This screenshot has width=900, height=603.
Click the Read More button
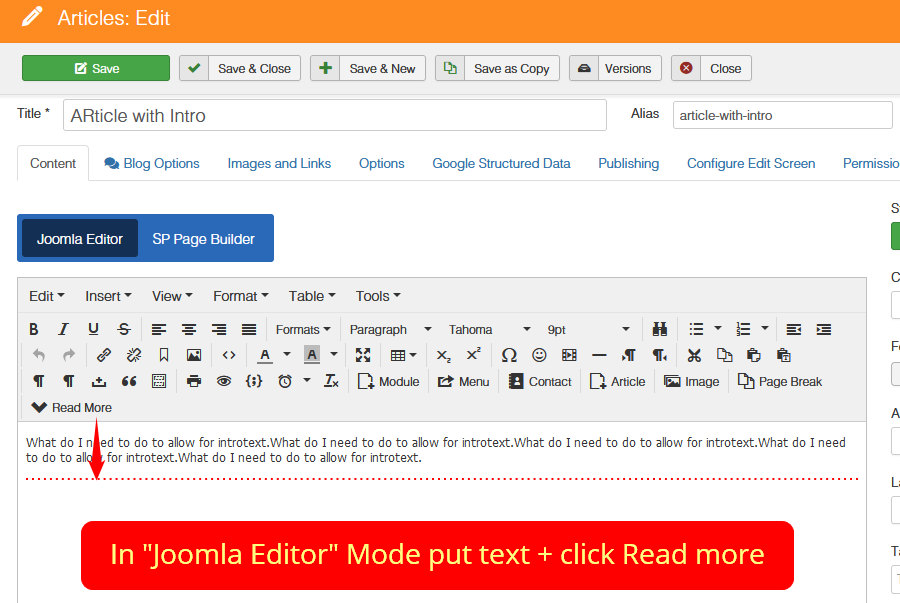tap(72, 407)
